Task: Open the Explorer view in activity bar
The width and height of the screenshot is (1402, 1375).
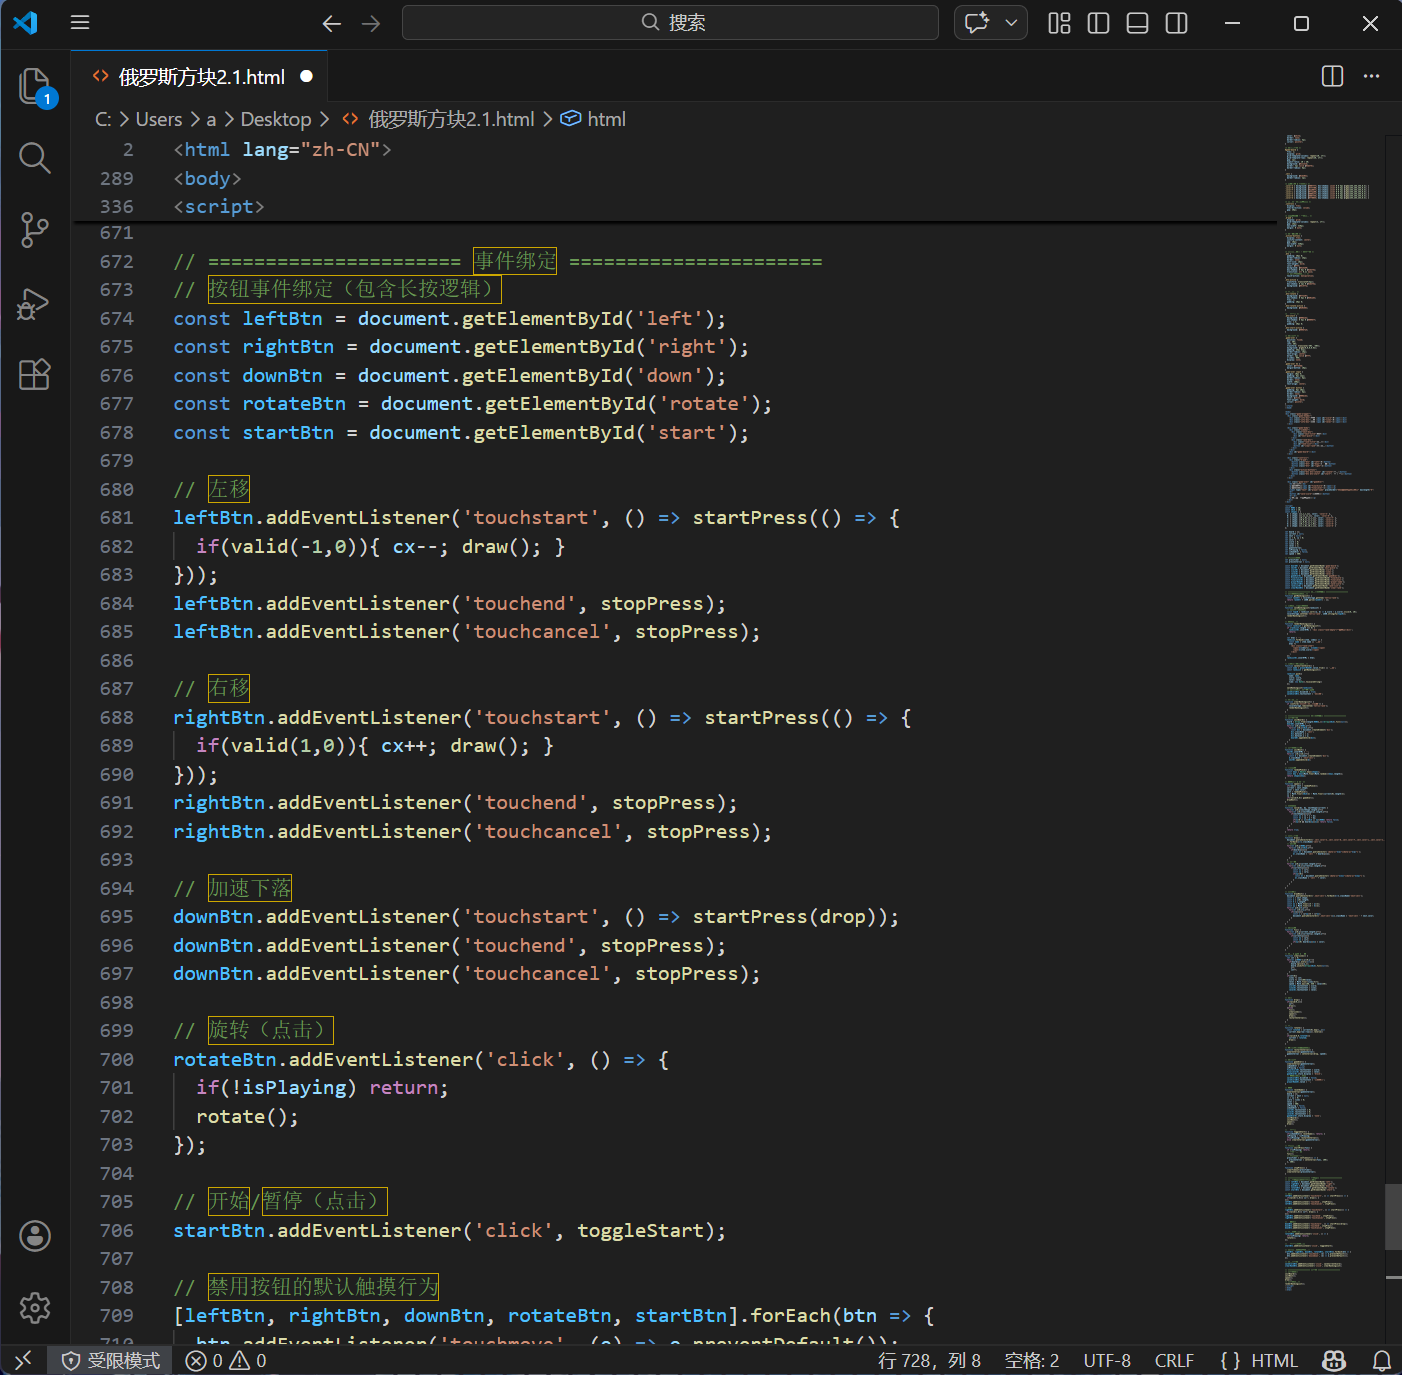Action: [x=35, y=86]
